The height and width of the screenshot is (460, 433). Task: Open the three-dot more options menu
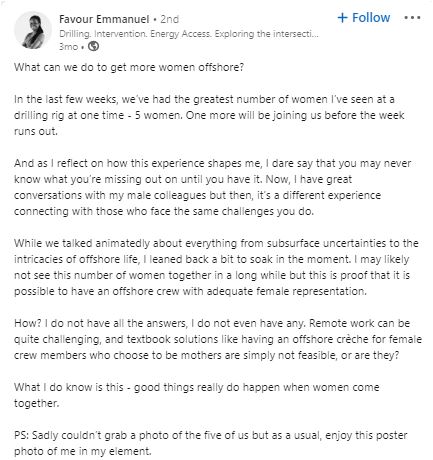pyautogui.click(x=412, y=17)
